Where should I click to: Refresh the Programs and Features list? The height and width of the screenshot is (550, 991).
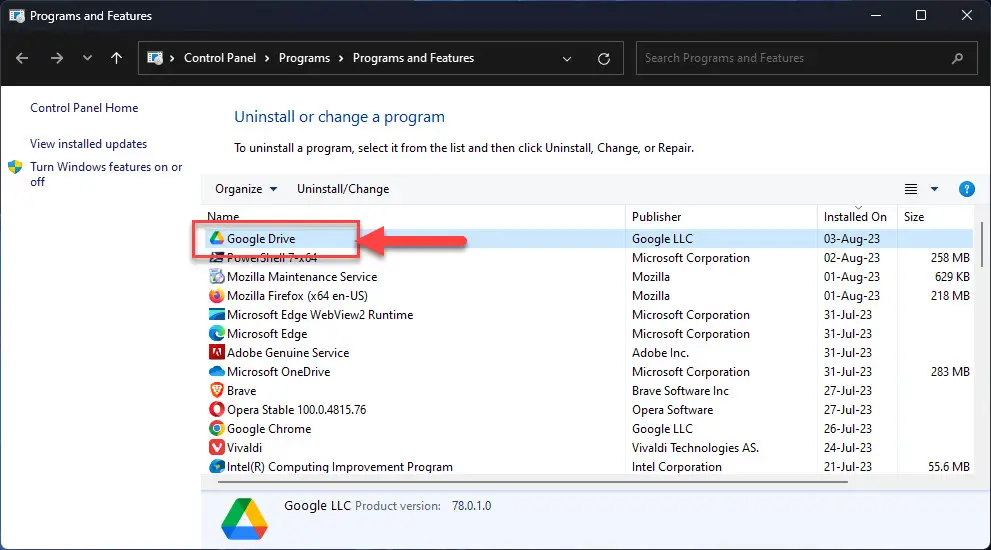click(x=604, y=59)
